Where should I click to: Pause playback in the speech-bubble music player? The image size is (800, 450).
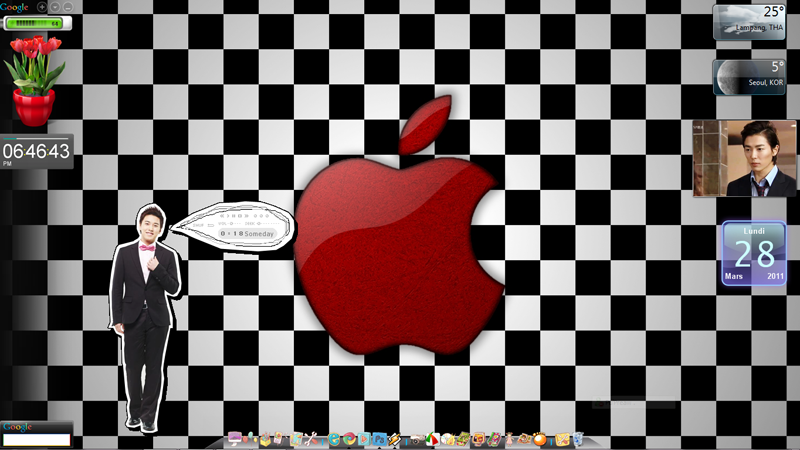click(234, 216)
